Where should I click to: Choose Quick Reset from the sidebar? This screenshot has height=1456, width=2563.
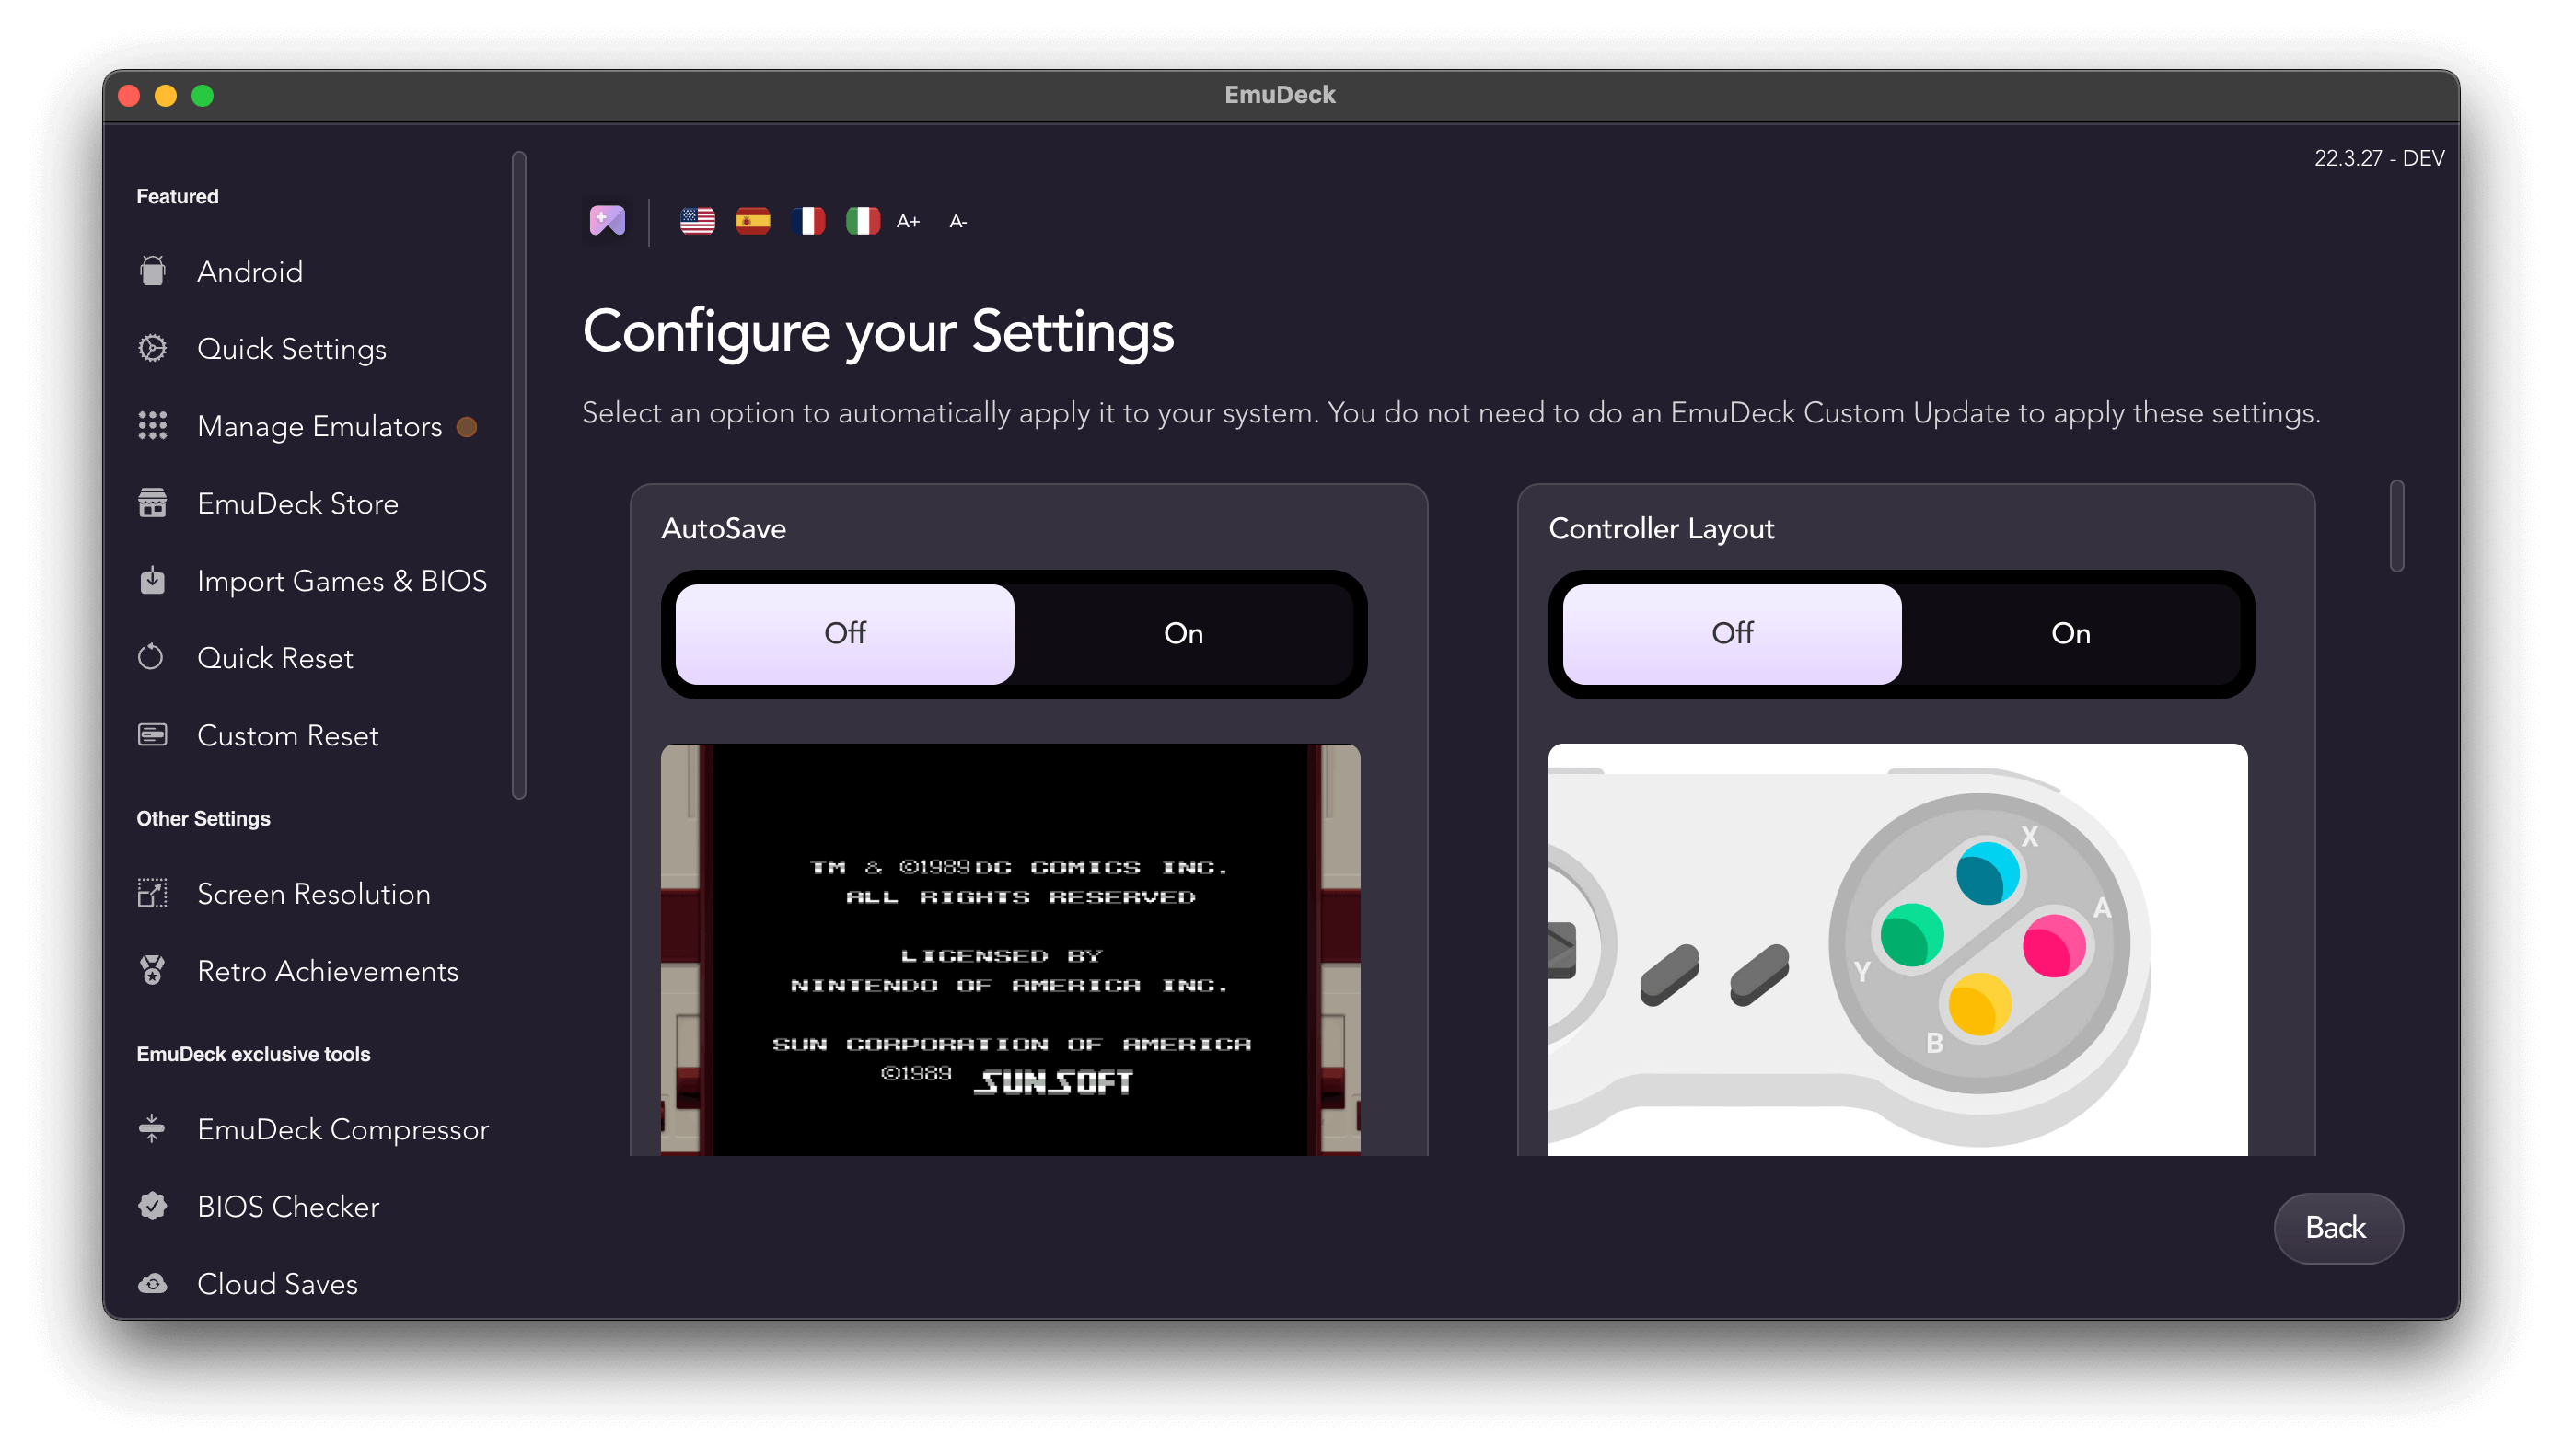[x=275, y=658]
